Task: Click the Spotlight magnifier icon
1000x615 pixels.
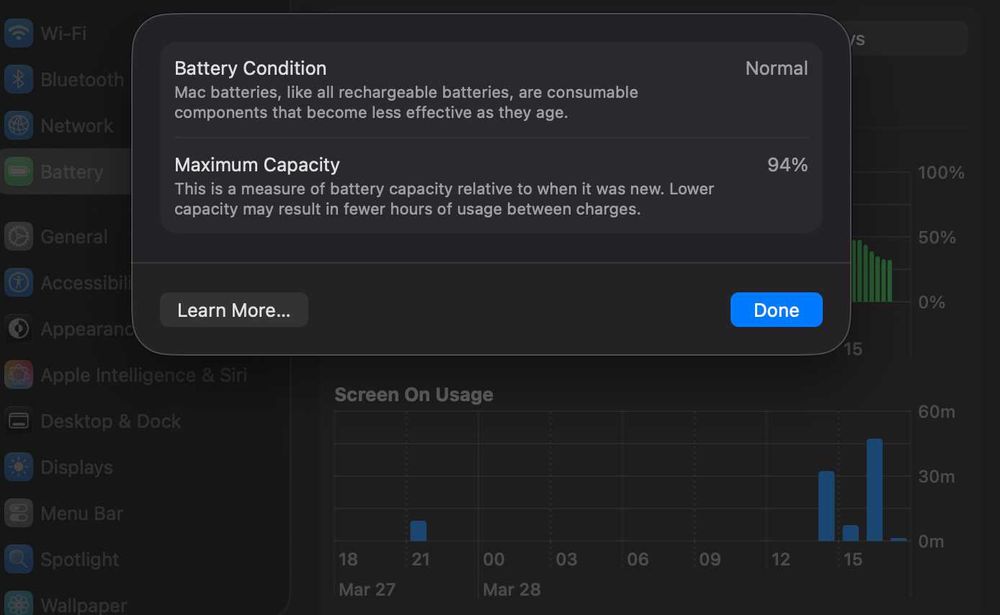Action: point(18,559)
